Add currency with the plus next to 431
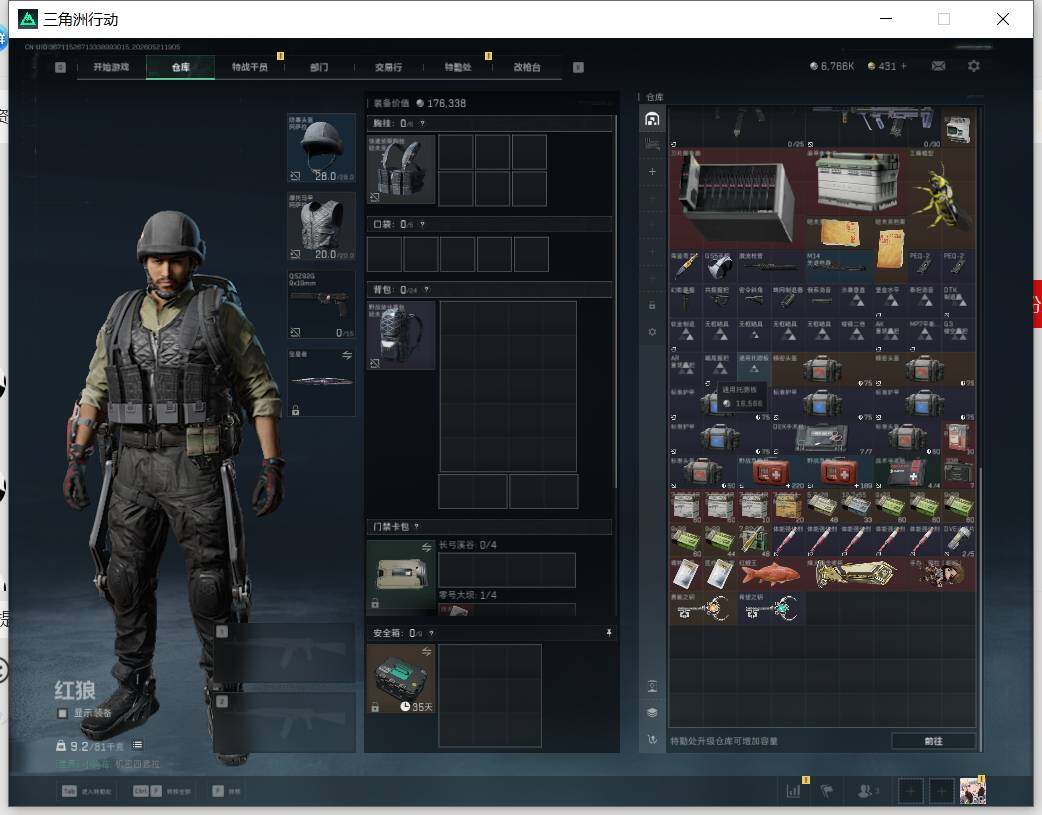The width and height of the screenshot is (1042, 815). [903, 66]
